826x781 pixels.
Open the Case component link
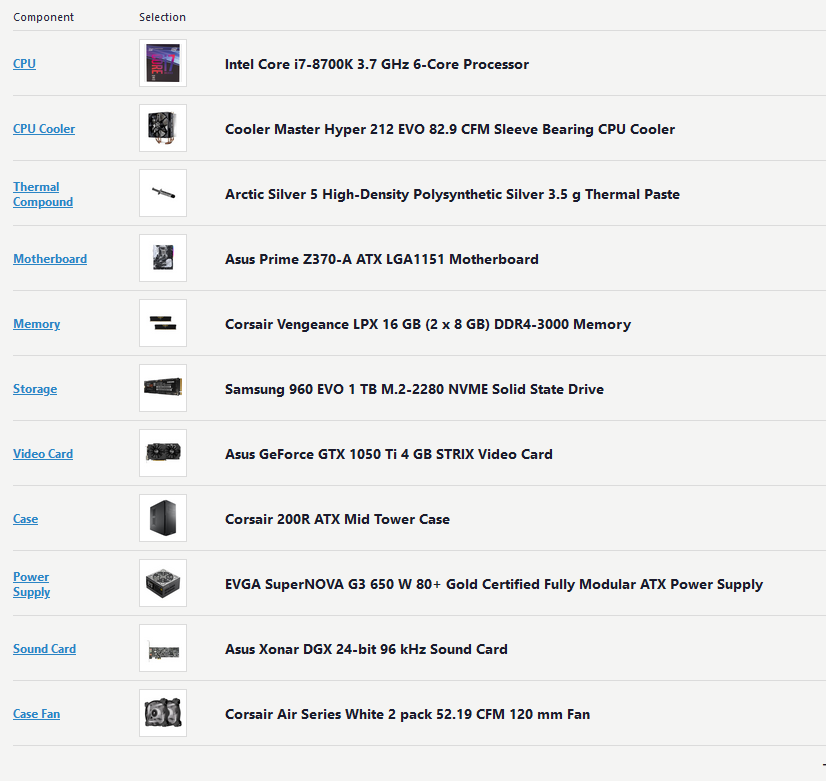click(25, 519)
